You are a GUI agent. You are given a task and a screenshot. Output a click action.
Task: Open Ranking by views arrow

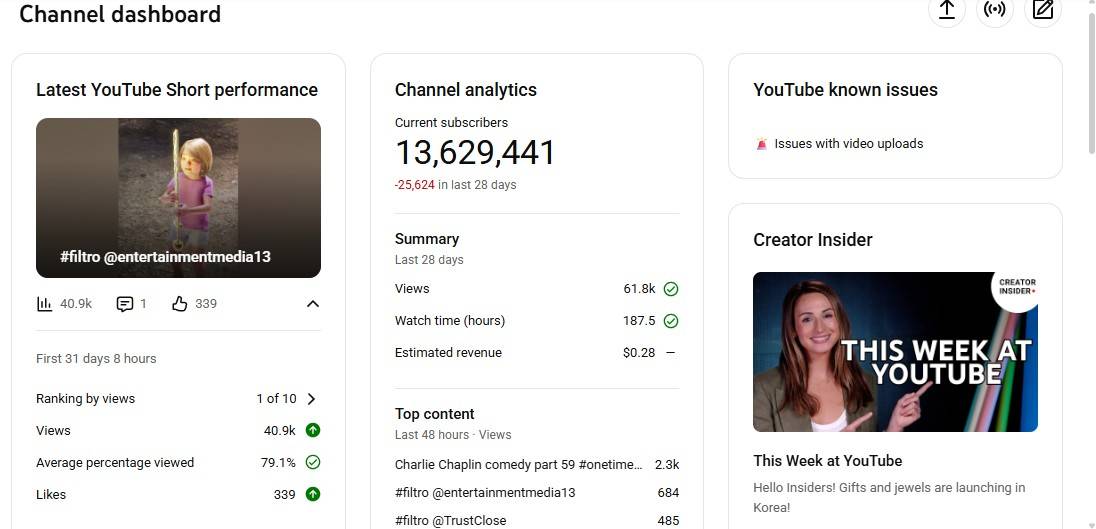point(311,399)
